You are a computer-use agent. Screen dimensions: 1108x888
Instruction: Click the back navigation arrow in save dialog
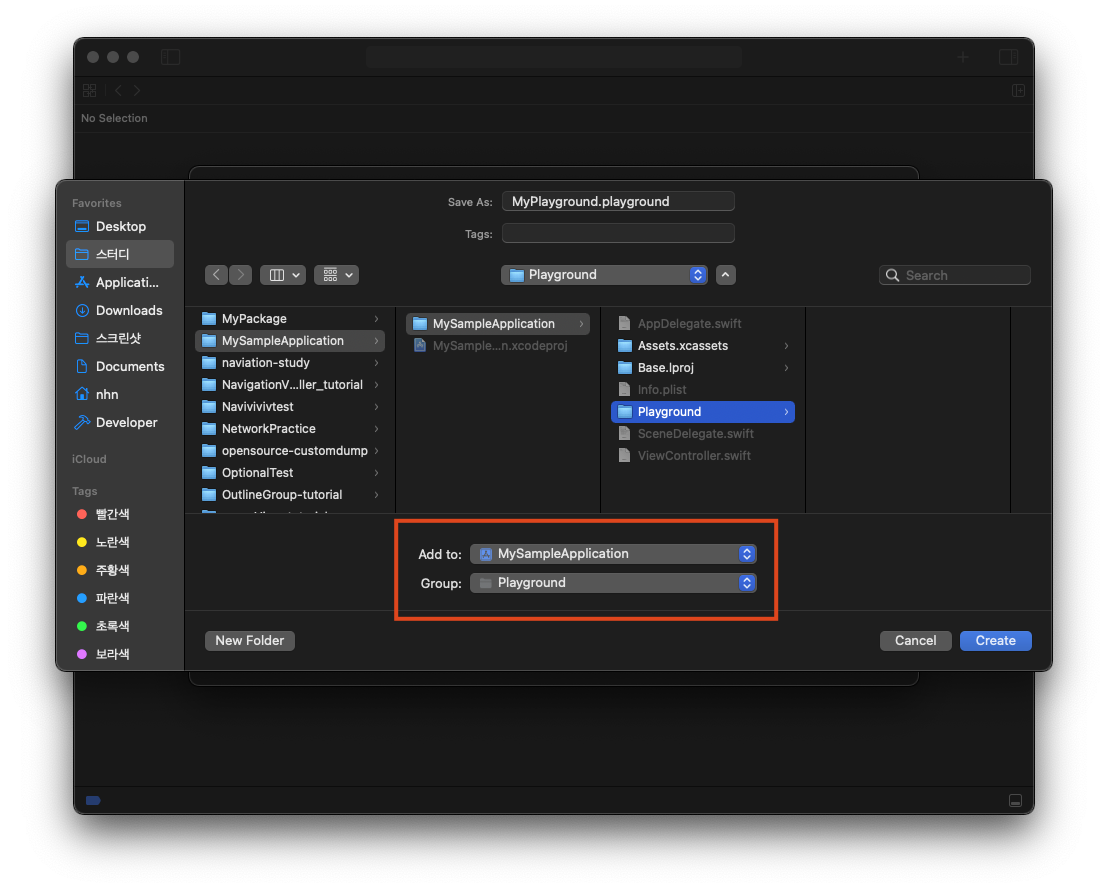pos(216,275)
